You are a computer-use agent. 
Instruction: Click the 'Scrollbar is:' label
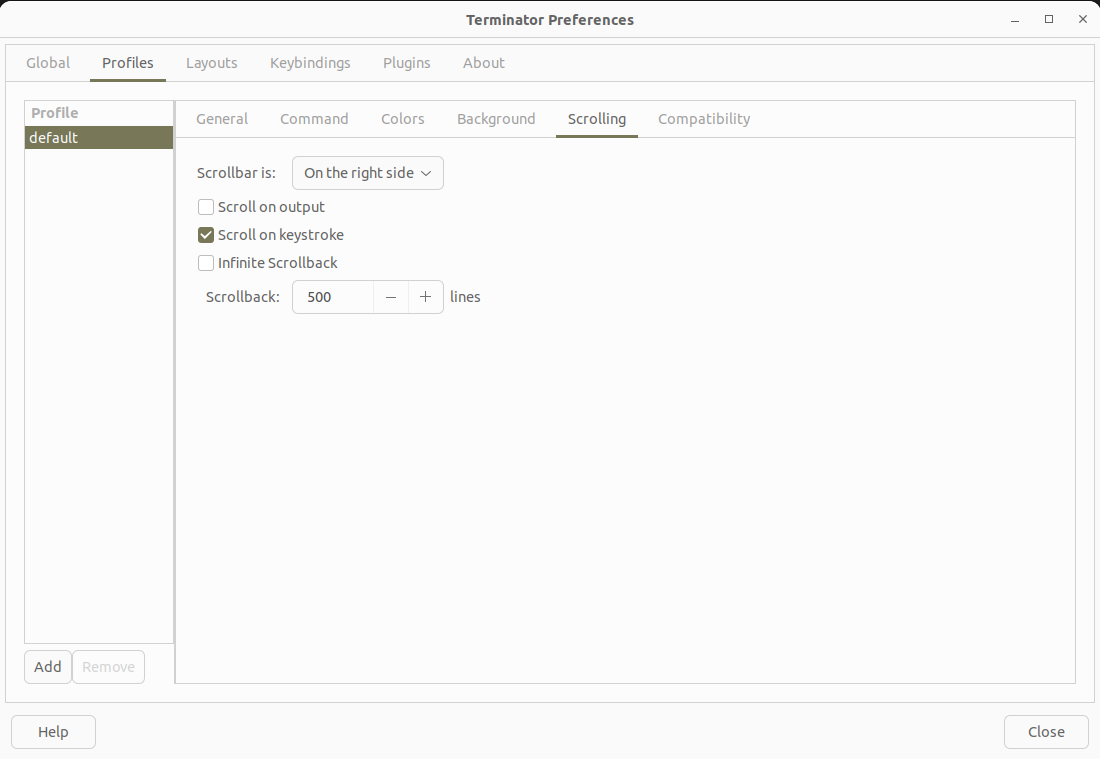coord(236,173)
